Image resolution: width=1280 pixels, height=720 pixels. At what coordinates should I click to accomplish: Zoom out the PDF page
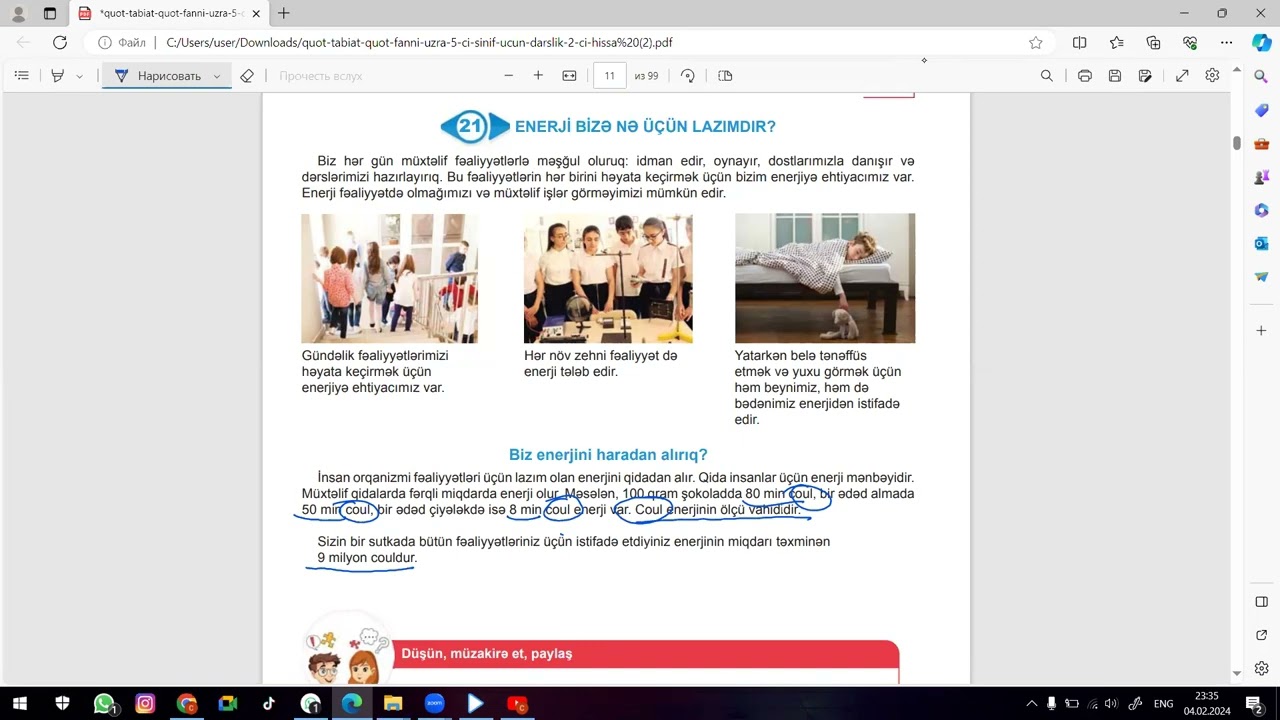click(508, 76)
